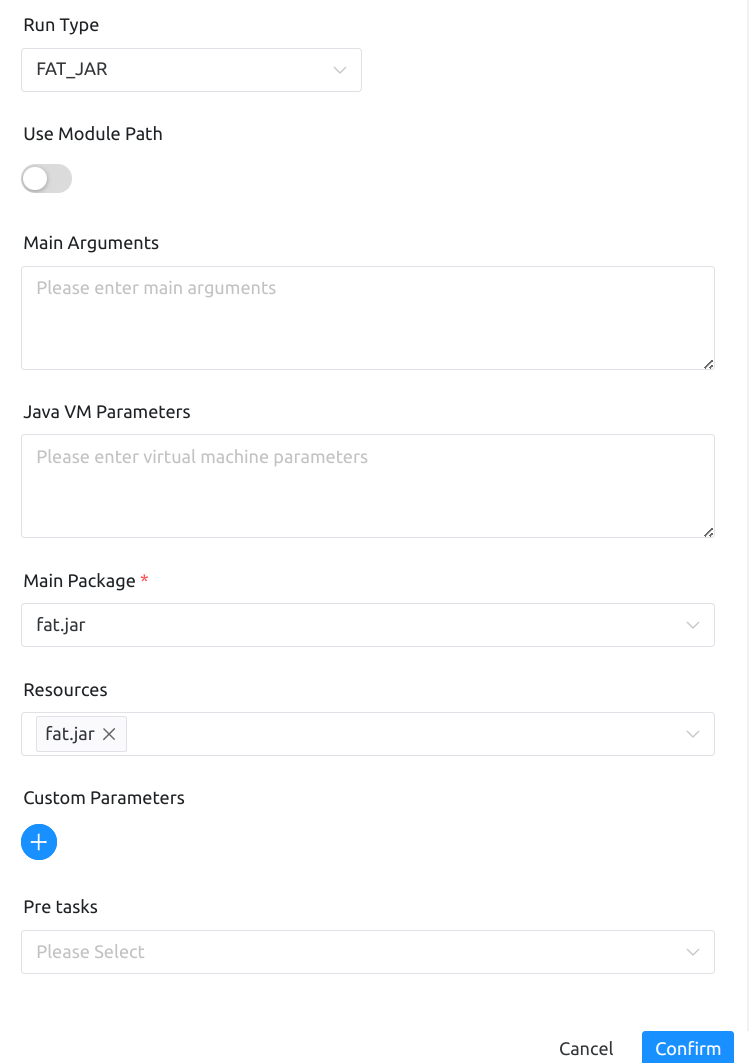Click the chevron arrow in Pre tasks field
749x1063 pixels.
pyautogui.click(x=693, y=952)
